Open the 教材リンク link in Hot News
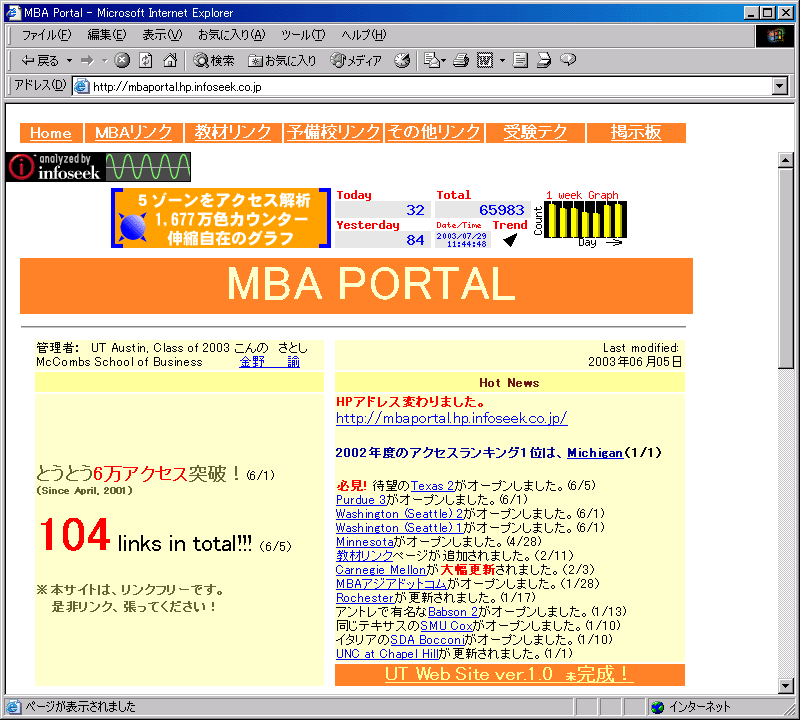800x720 pixels. (364, 556)
